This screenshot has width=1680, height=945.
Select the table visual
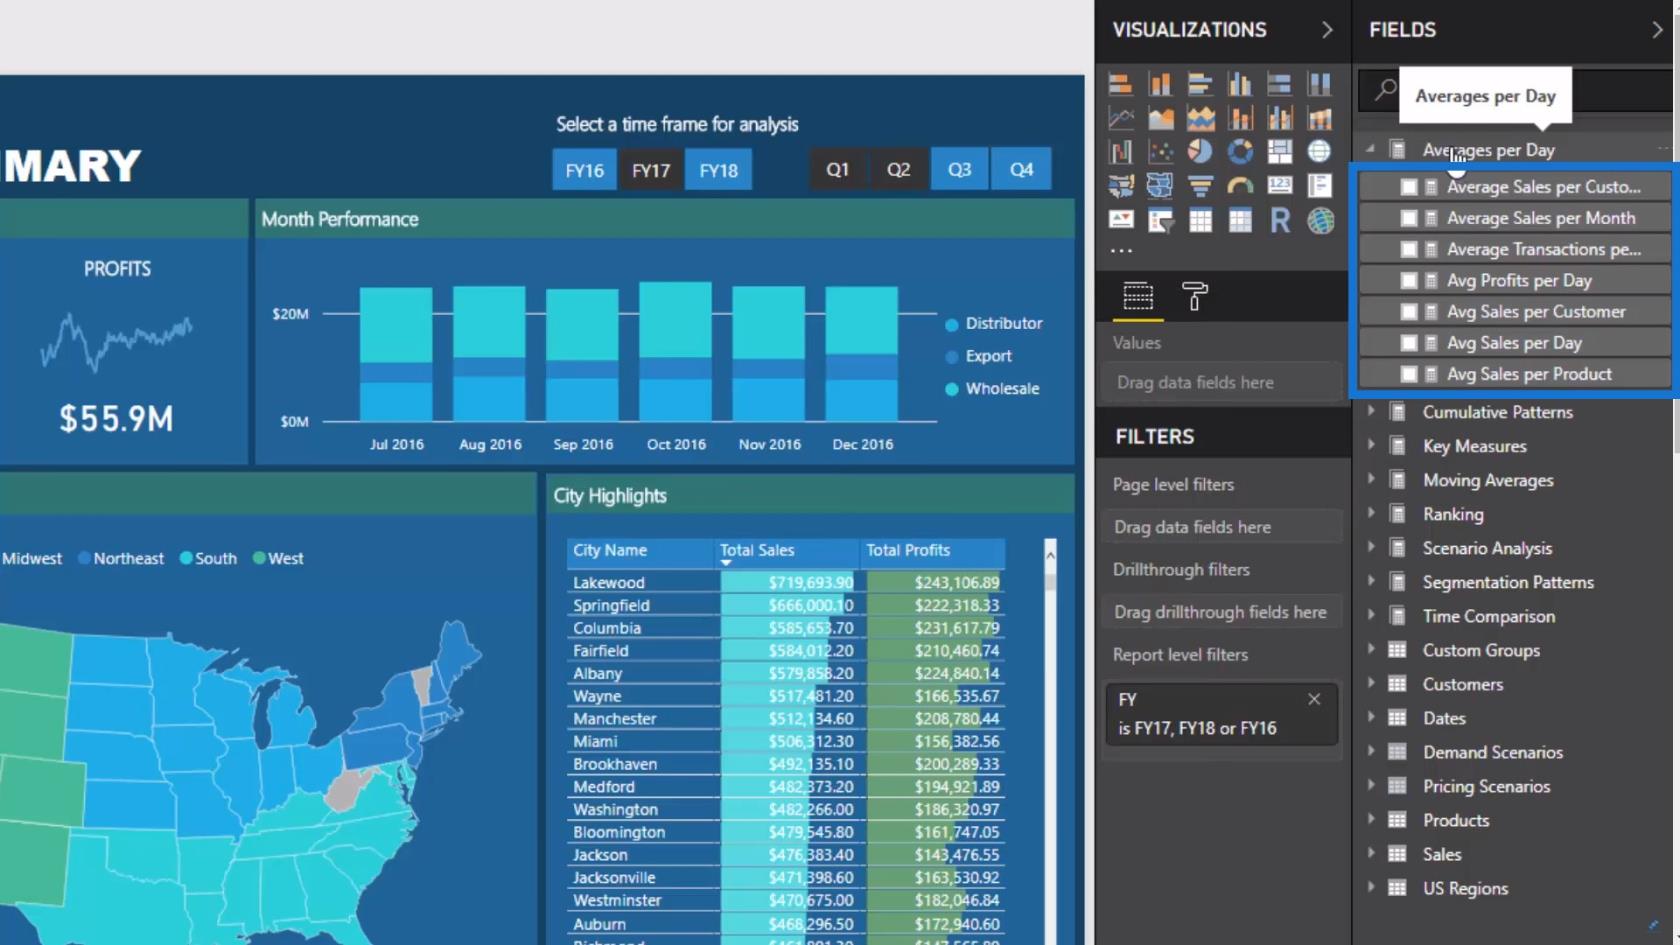click(1200, 220)
